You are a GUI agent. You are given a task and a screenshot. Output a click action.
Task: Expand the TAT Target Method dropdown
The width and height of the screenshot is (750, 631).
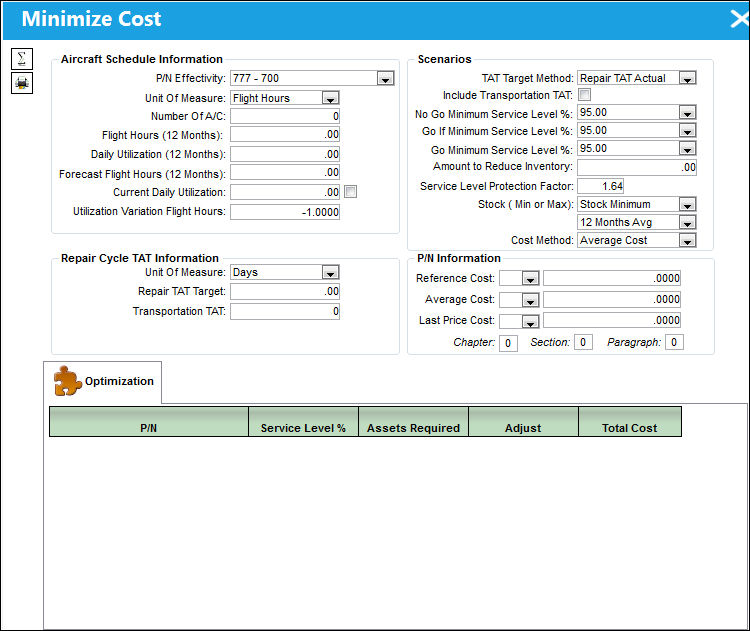pyautogui.click(x=687, y=78)
